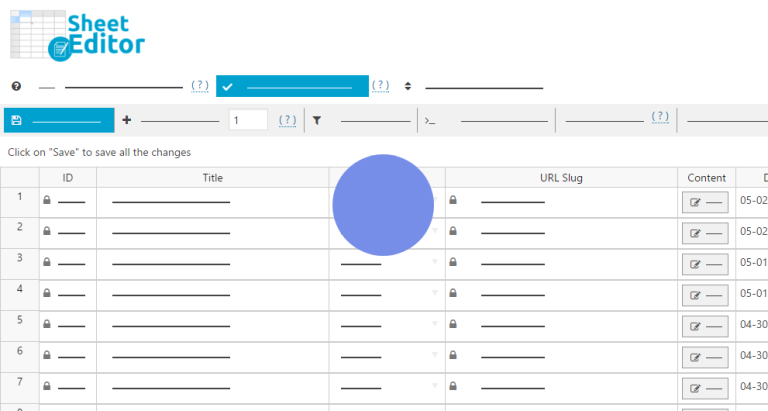The width and height of the screenshot is (768, 411).
Task: Expand the row 3 dropdown arrow before URL Slug
Action: pyautogui.click(x=434, y=262)
